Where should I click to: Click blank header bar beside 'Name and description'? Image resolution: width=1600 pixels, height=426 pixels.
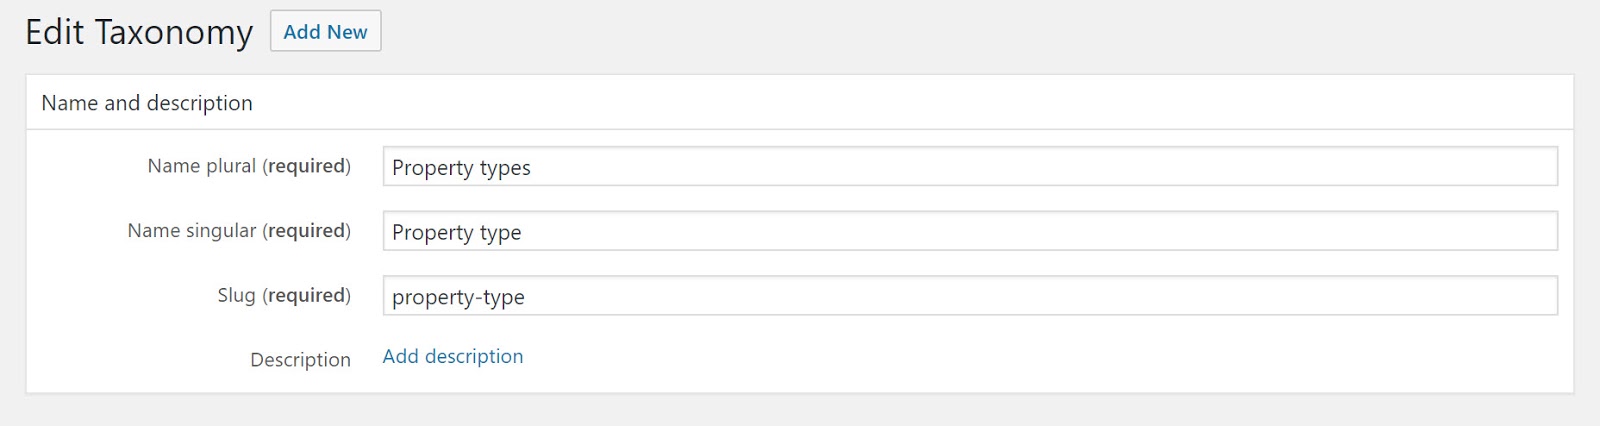(x=900, y=103)
